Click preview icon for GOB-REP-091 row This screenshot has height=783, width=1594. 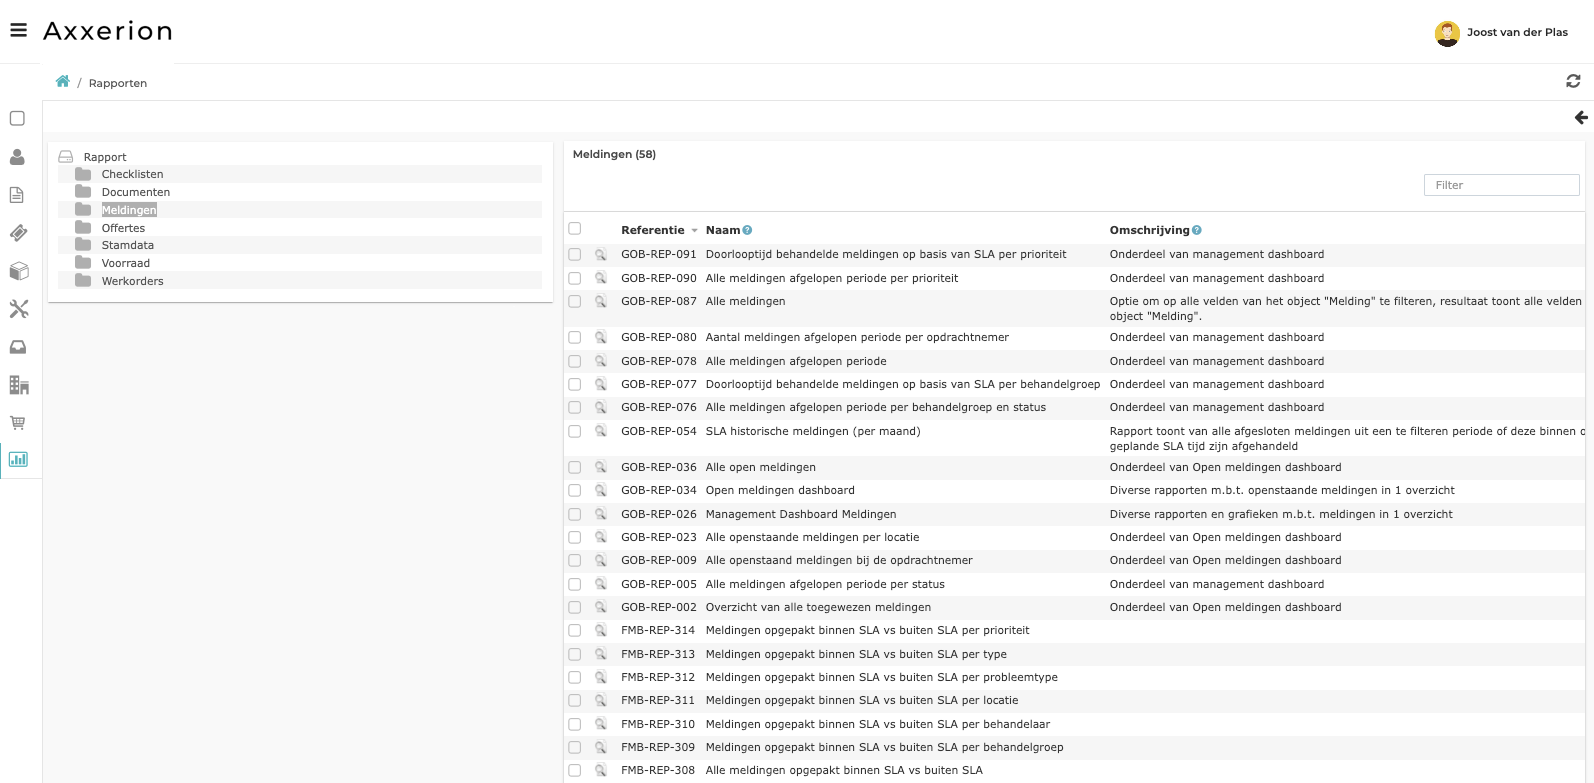pyautogui.click(x=601, y=255)
